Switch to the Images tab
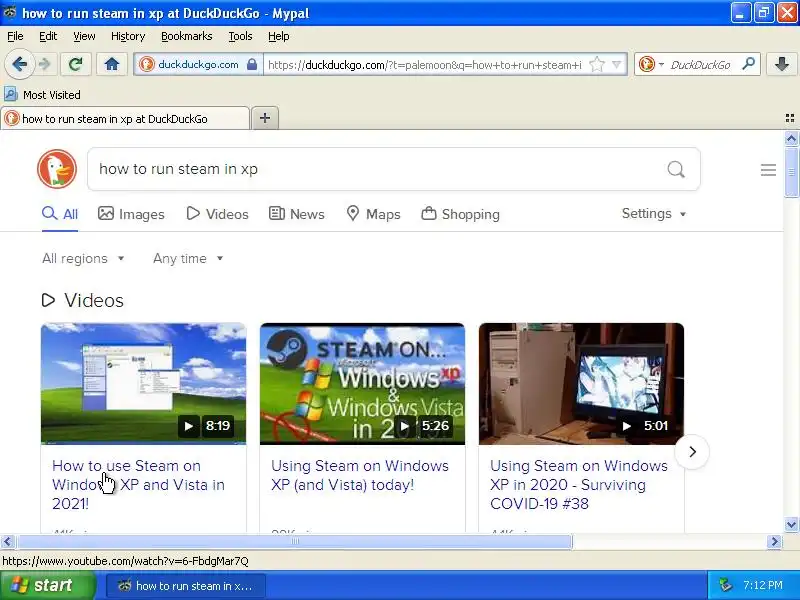Image resolution: width=800 pixels, height=600 pixels. (131, 214)
